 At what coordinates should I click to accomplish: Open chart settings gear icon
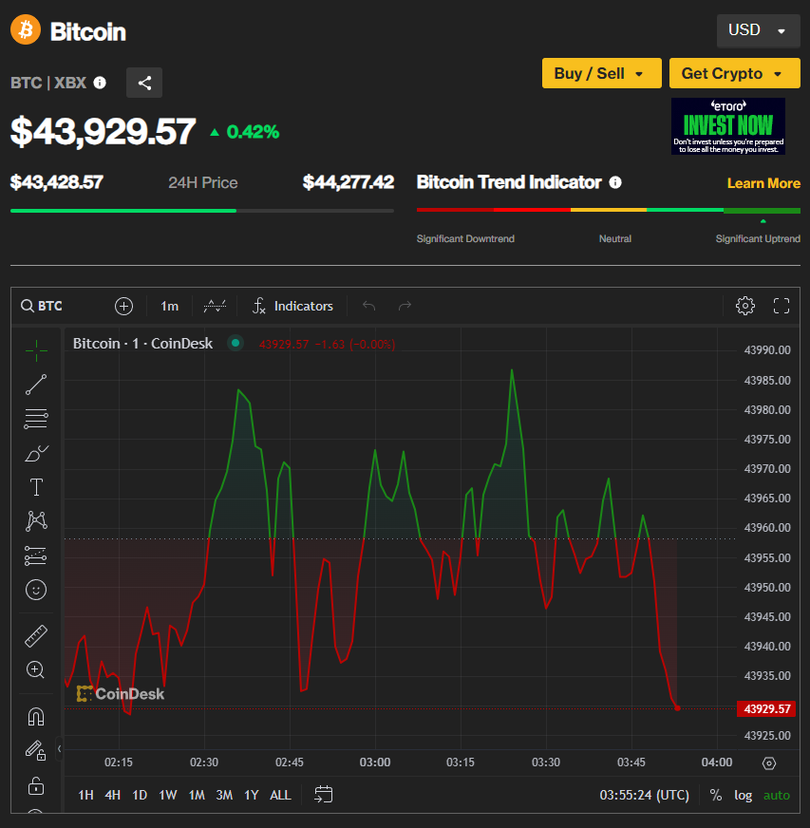coord(745,306)
